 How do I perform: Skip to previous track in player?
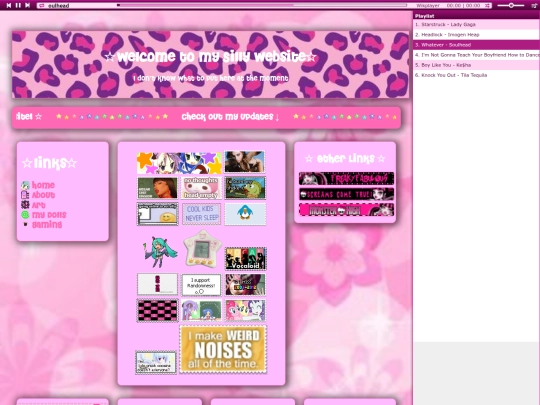(x=9, y=6)
